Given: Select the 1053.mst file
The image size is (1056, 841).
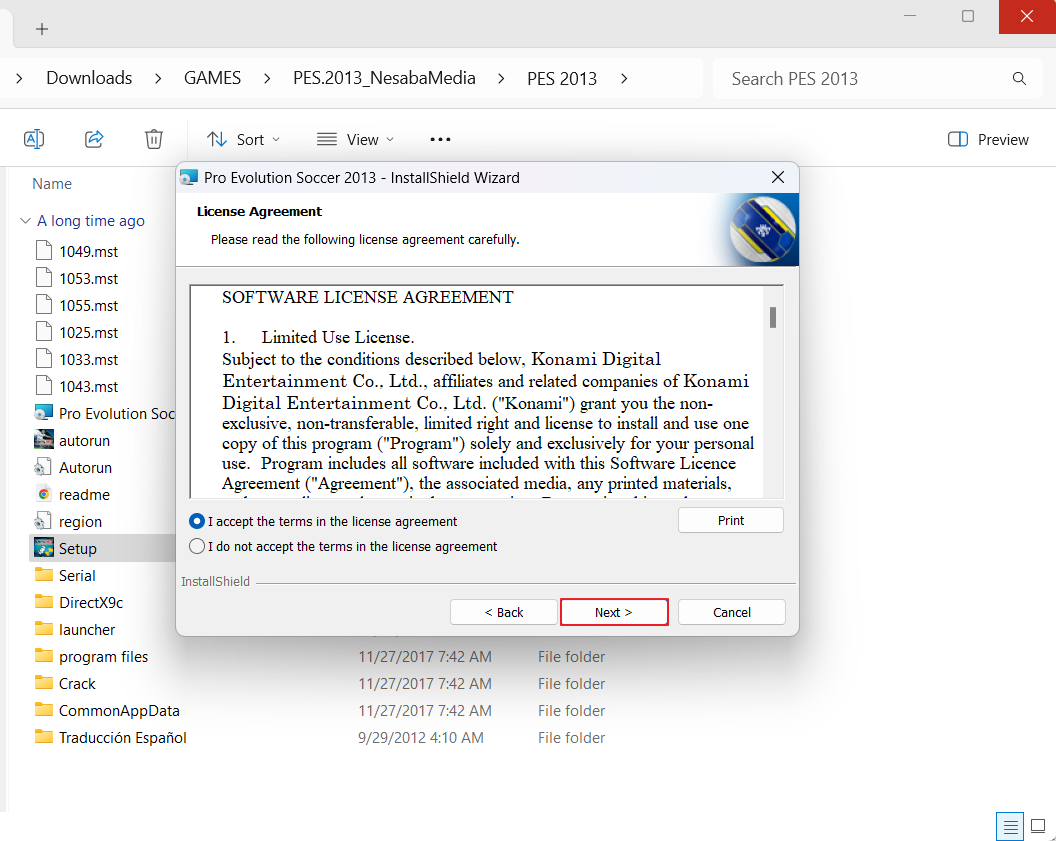Looking at the screenshot, I should pos(88,278).
